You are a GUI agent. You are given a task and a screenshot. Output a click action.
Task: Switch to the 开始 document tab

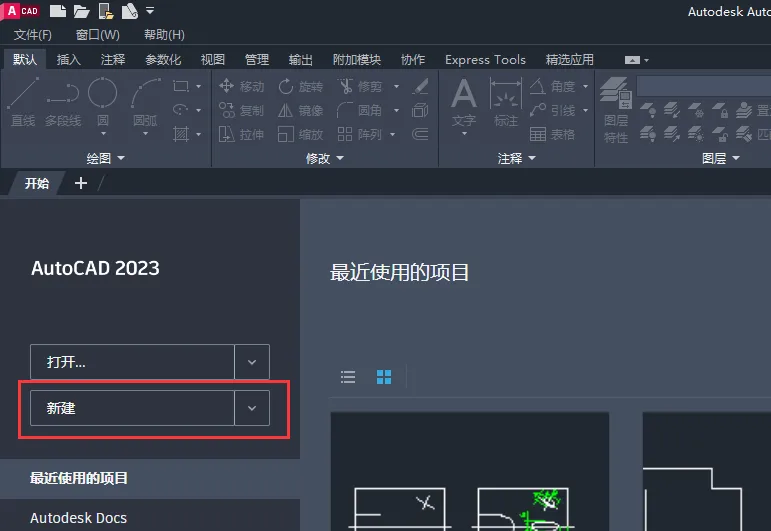[x=37, y=183]
